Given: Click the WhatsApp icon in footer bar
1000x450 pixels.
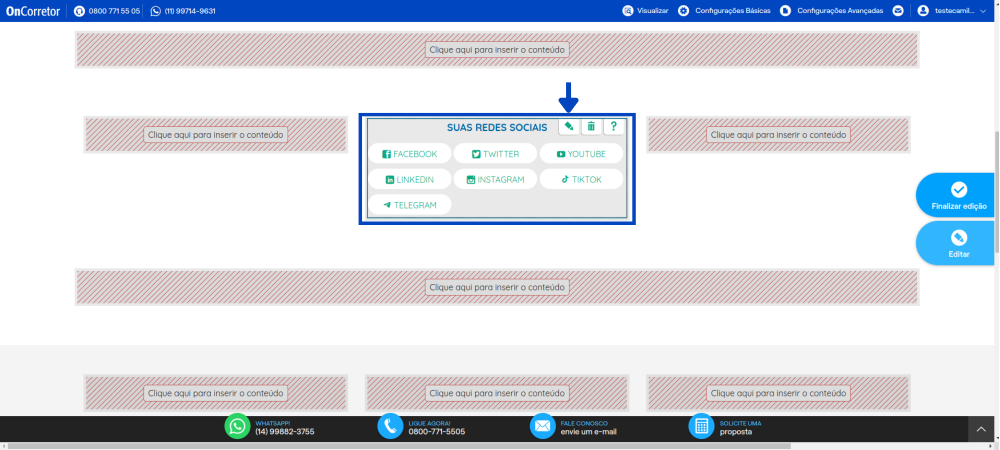Looking at the screenshot, I should (x=237, y=426).
